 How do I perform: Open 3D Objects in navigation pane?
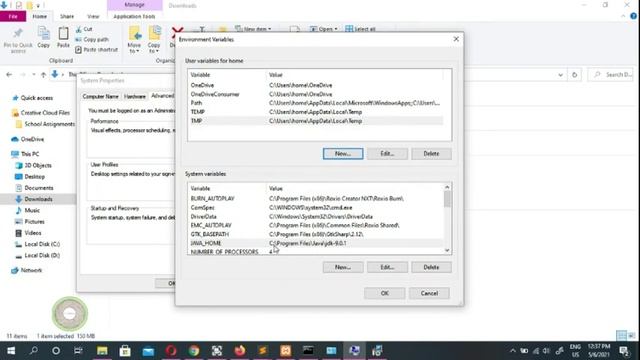coord(38,165)
